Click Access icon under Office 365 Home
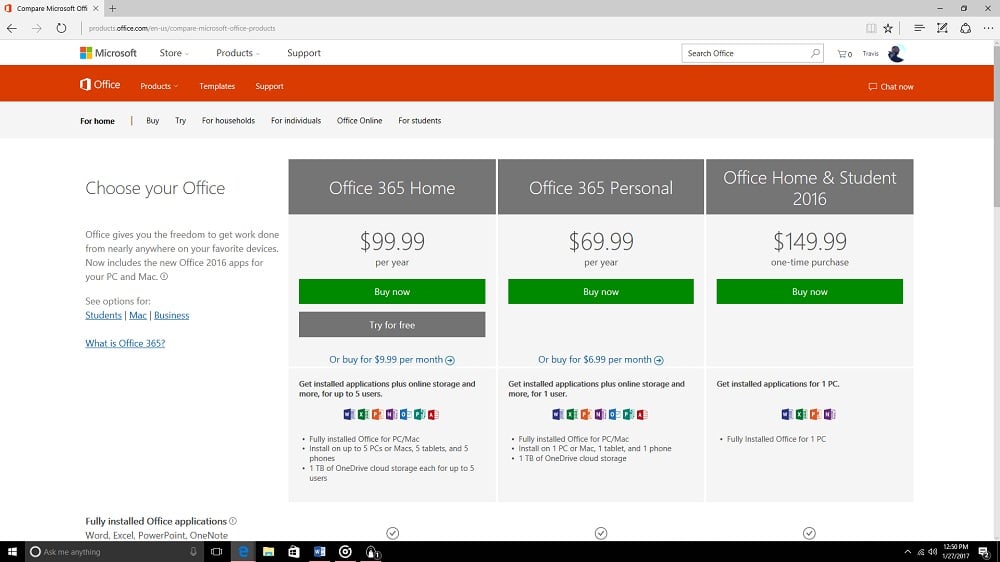Screen dimensions: 1000x562 click(433, 415)
